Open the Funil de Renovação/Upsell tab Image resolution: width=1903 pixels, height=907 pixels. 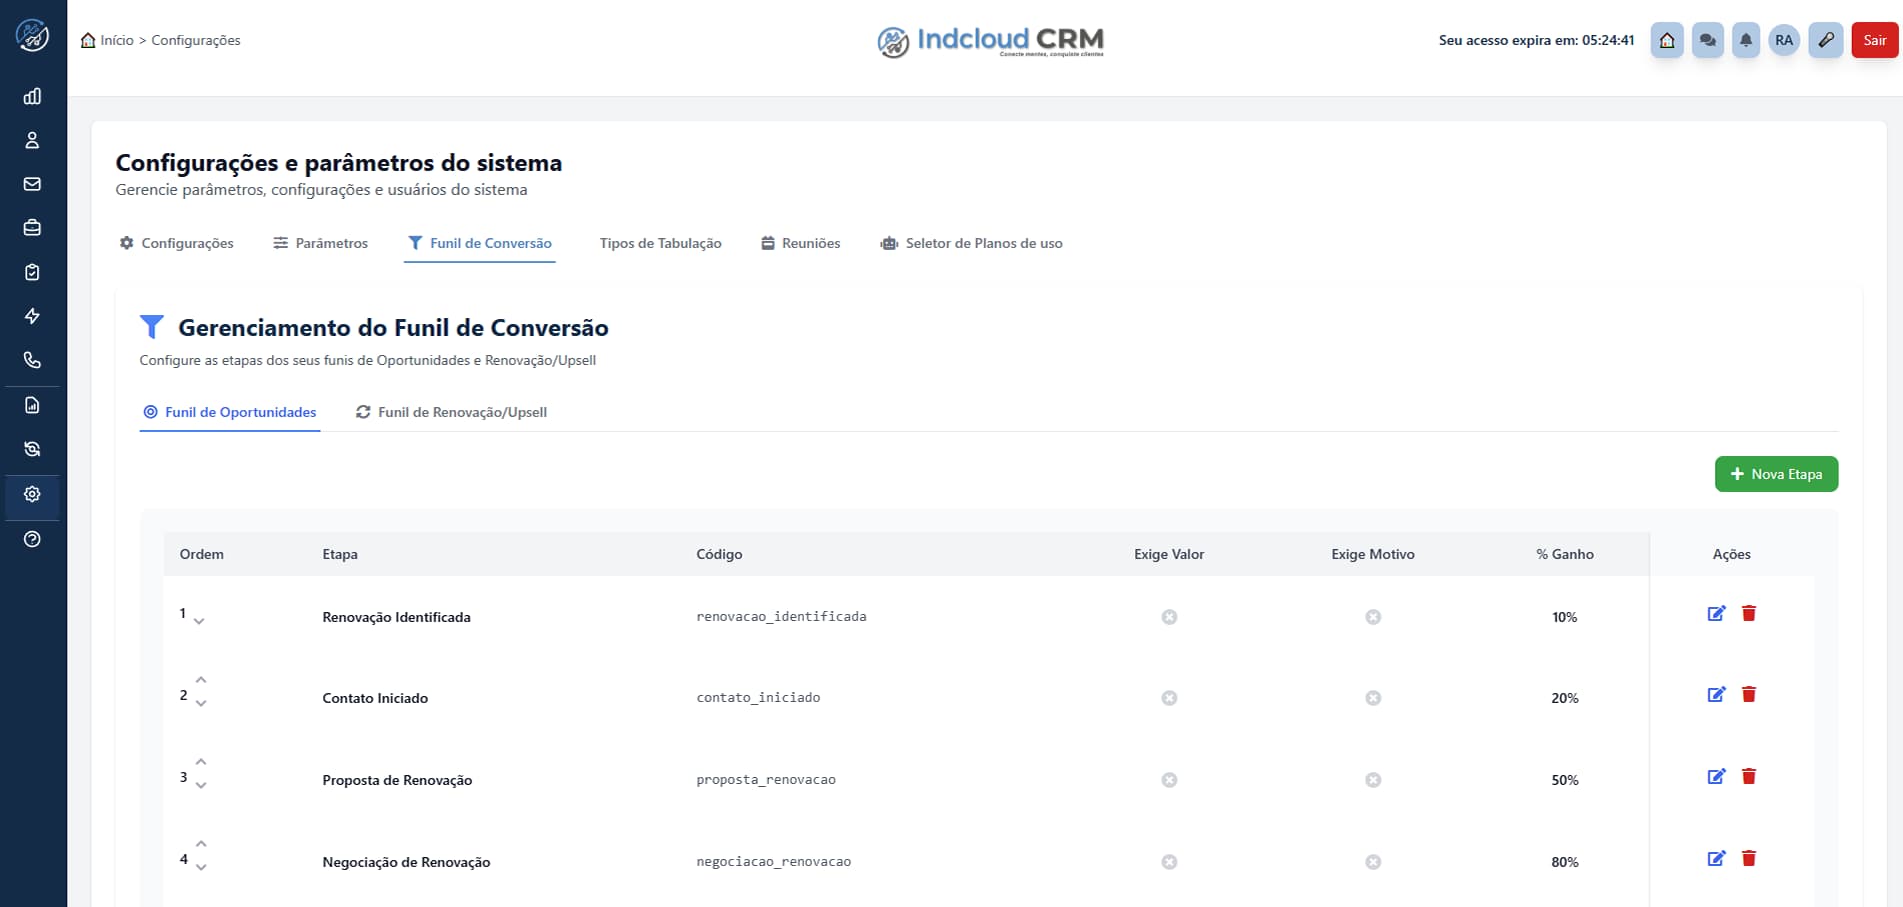click(x=452, y=412)
